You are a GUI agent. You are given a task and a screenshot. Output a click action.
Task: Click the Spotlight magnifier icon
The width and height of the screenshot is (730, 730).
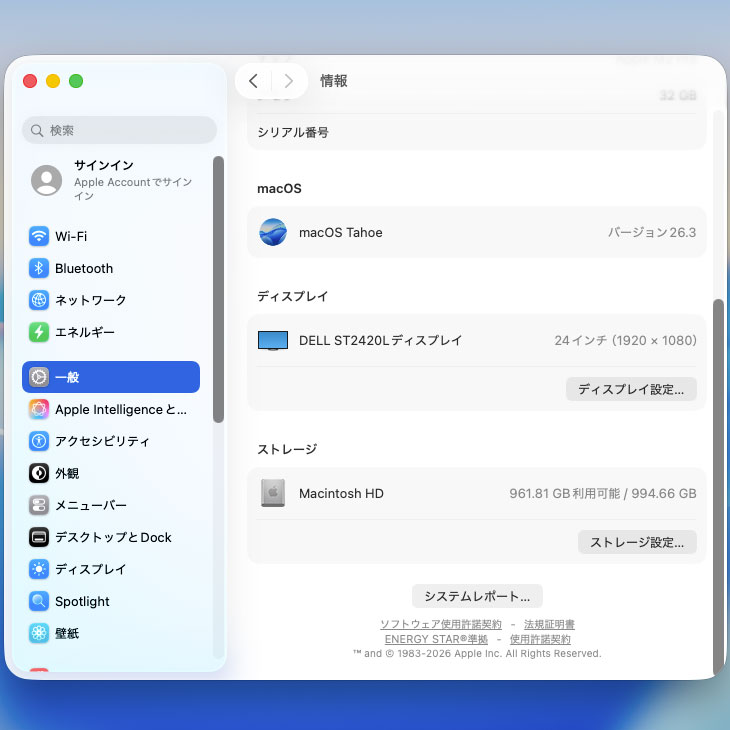coord(39,601)
